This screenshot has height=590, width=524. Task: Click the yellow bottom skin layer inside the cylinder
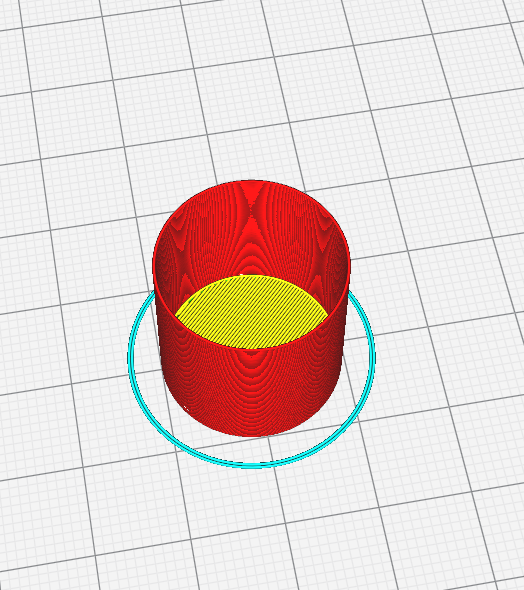[x=251, y=312]
